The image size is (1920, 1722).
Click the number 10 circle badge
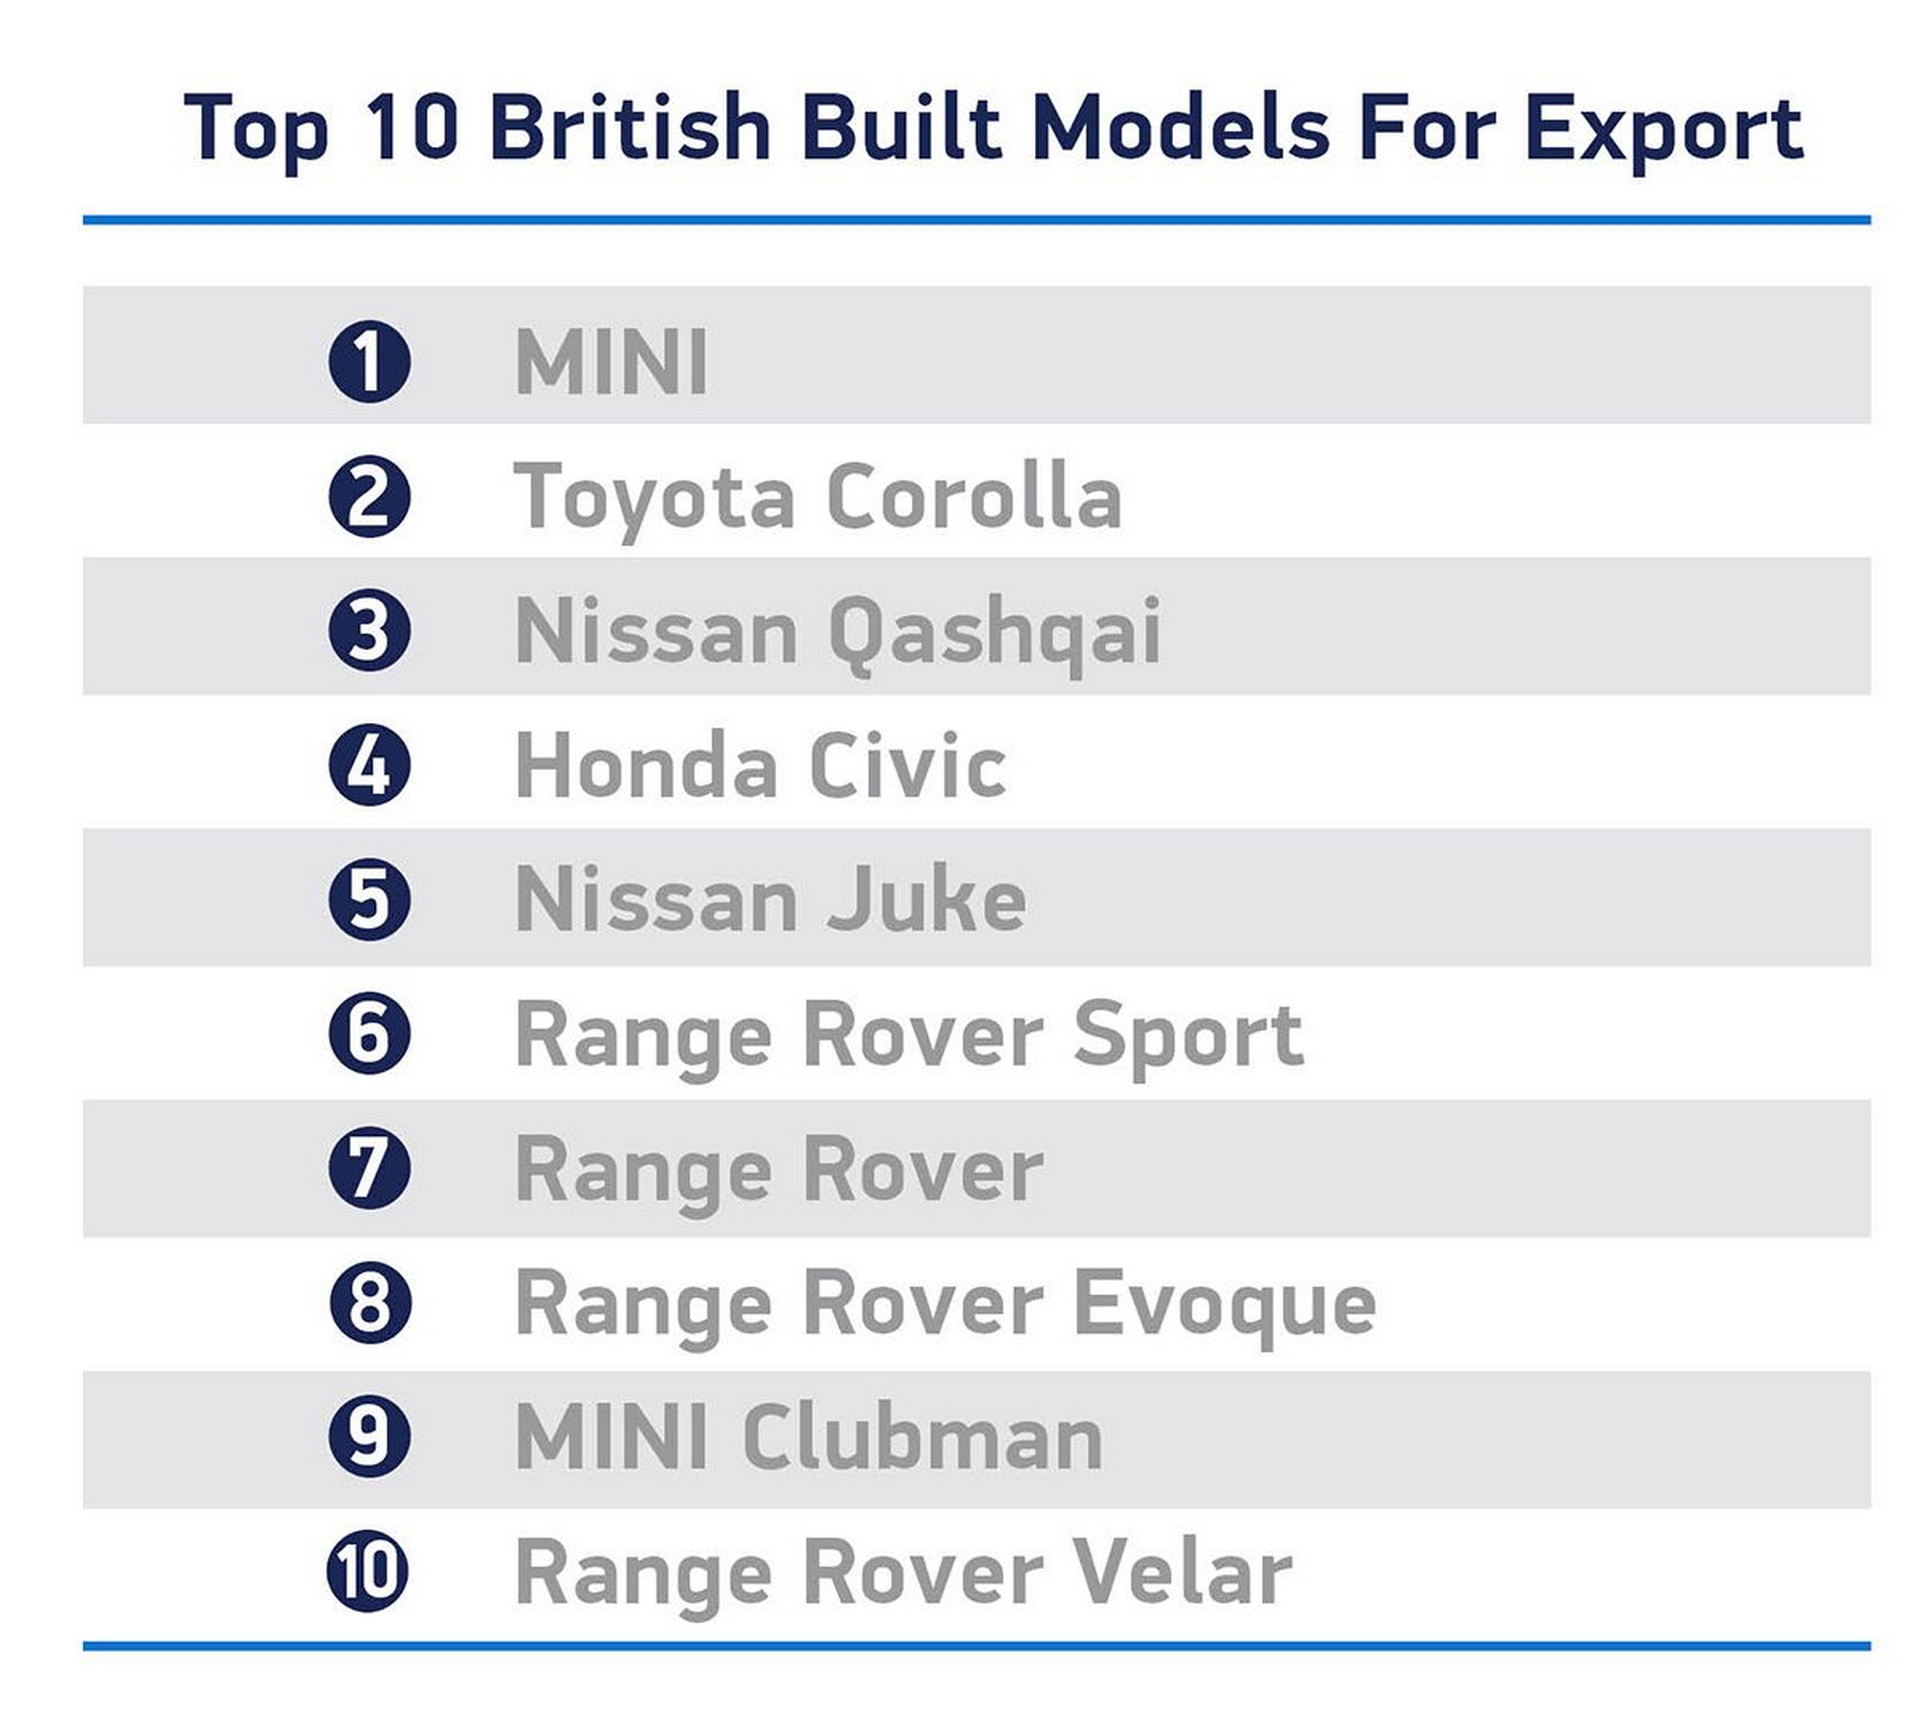coord(369,1572)
